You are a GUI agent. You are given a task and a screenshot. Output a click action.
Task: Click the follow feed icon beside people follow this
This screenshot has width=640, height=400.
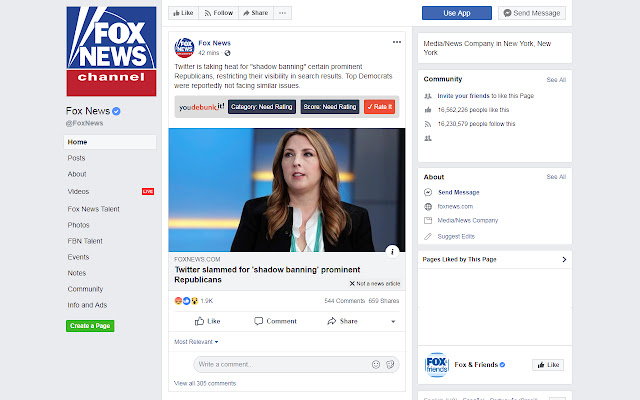[x=428, y=124]
